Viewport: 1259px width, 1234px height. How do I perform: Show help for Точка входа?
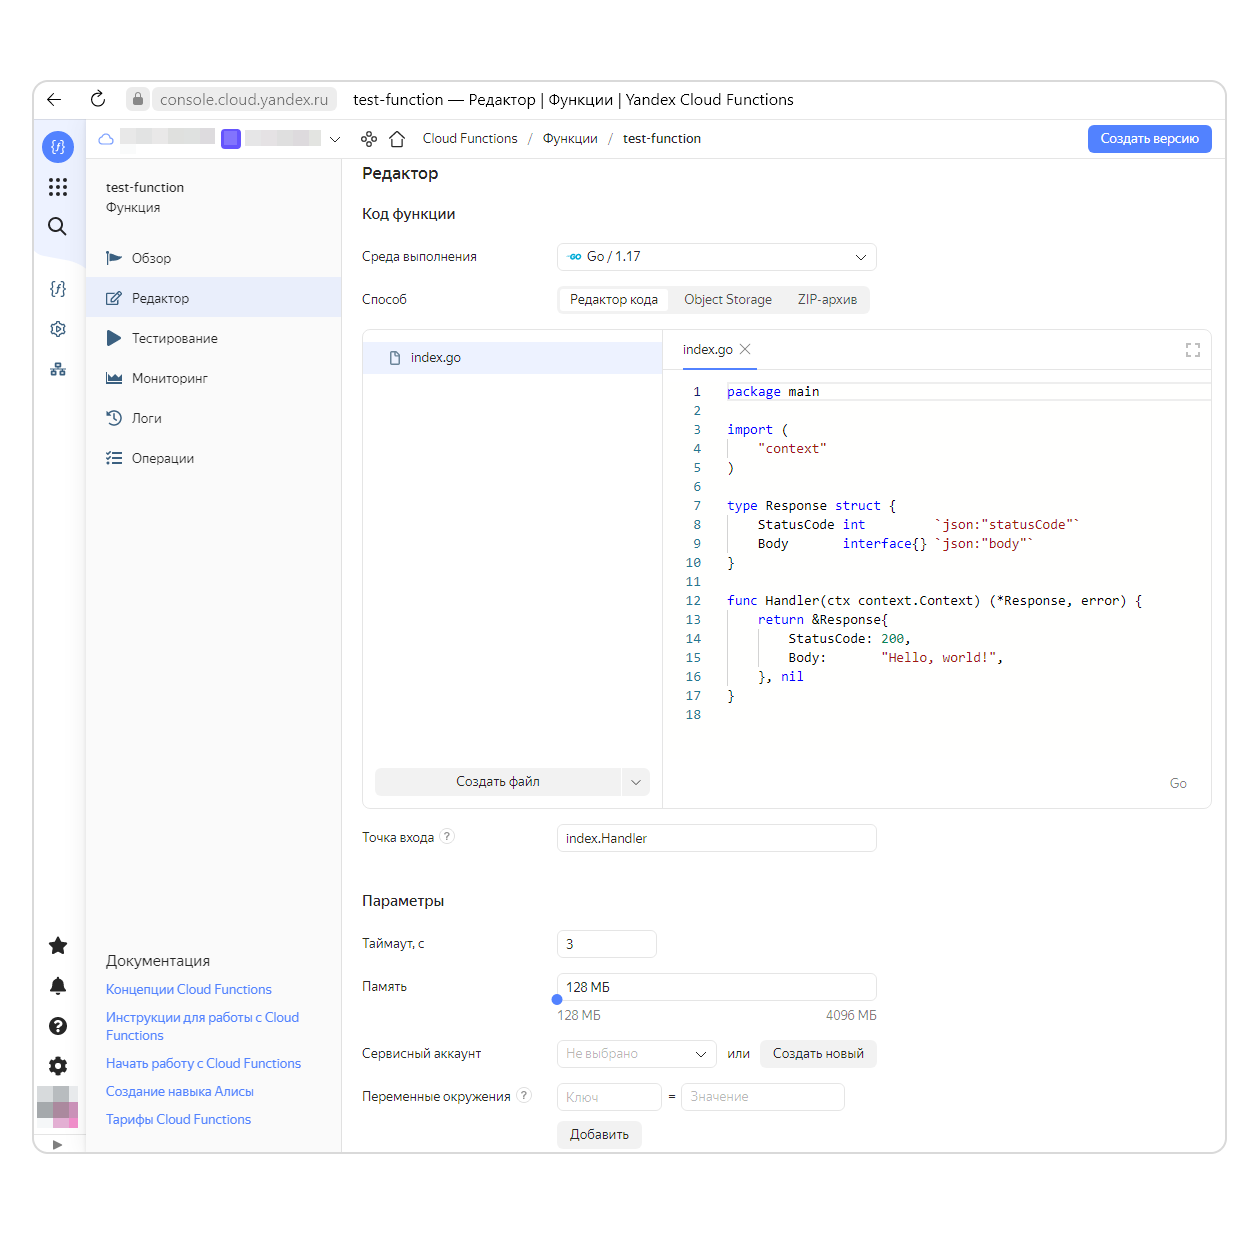point(447,837)
